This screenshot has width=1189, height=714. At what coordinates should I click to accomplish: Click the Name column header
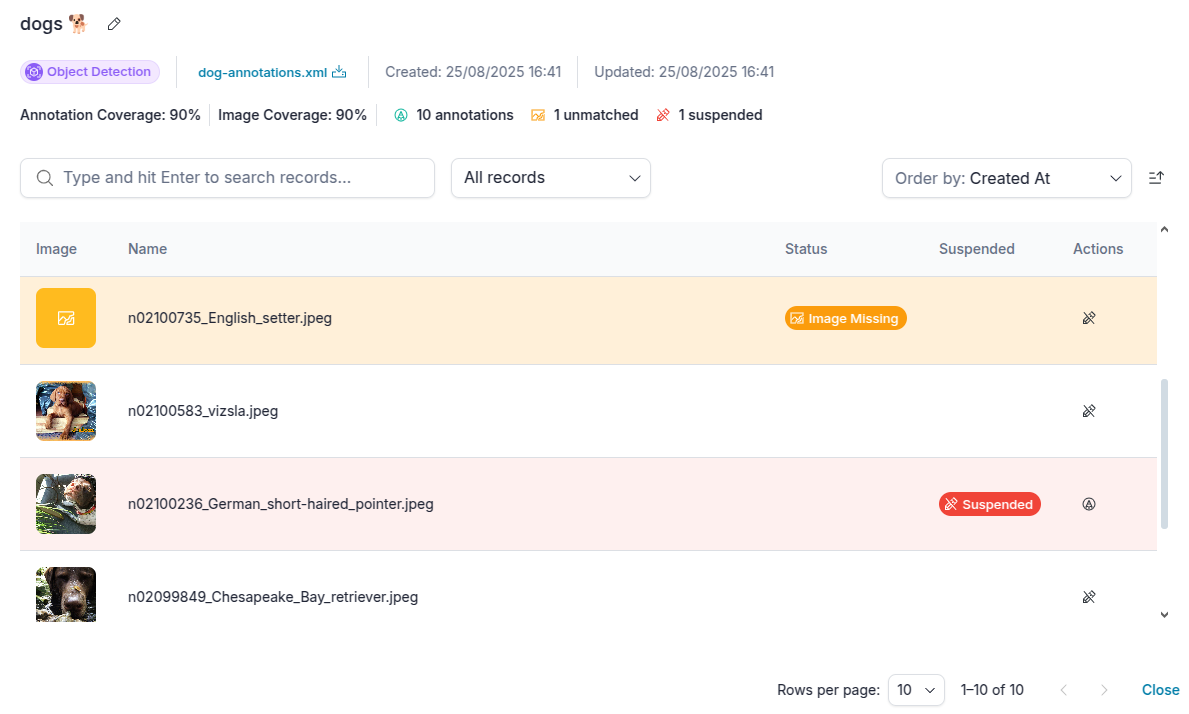[147, 249]
